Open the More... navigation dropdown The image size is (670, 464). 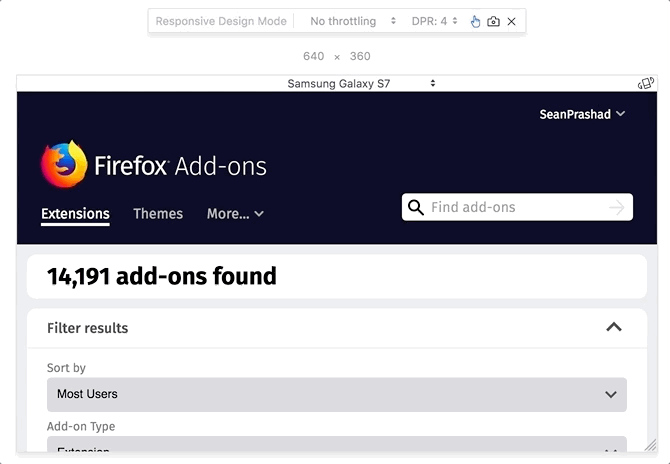pyautogui.click(x=235, y=214)
